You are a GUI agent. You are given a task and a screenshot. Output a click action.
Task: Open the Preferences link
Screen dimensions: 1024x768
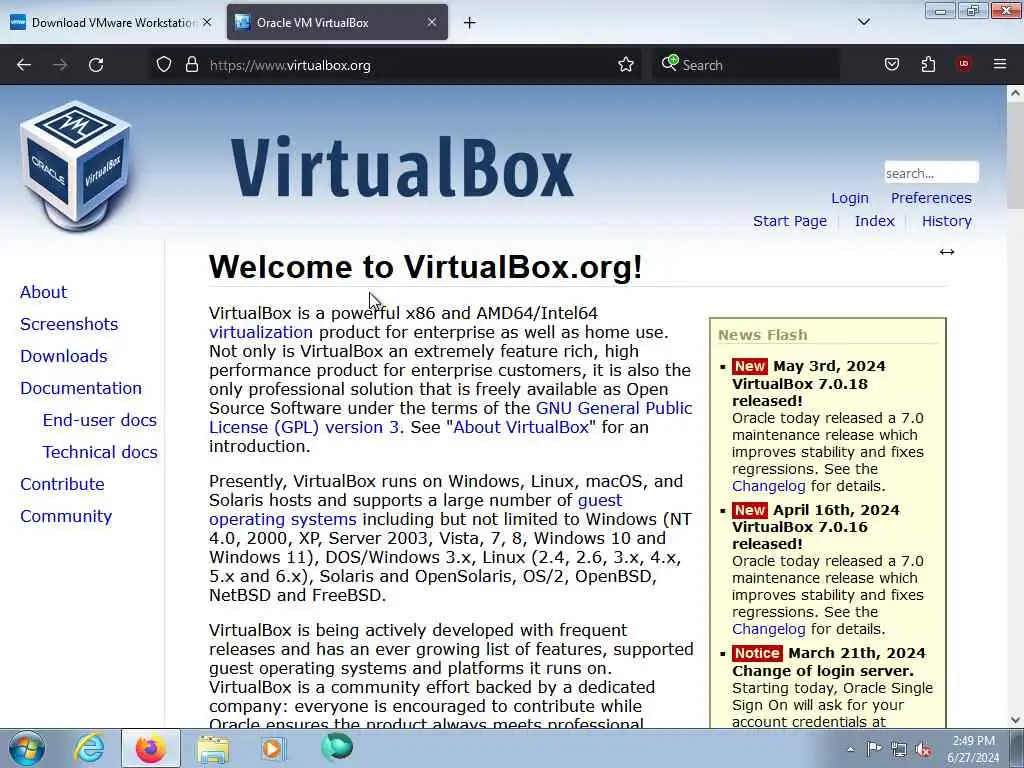tap(931, 198)
